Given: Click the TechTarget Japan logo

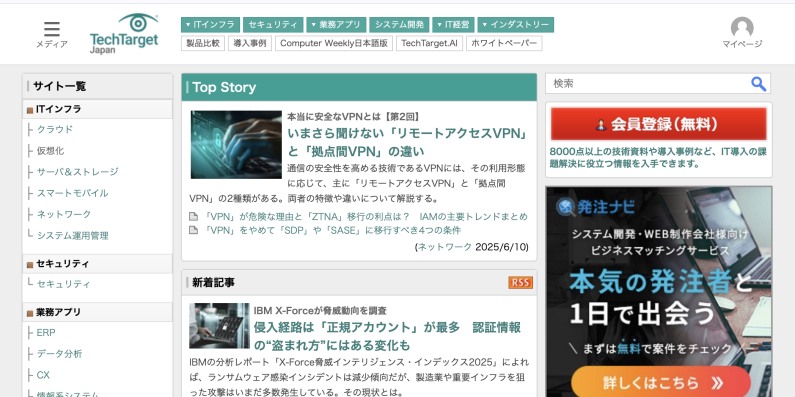Looking at the screenshot, I should pos(124,33).
